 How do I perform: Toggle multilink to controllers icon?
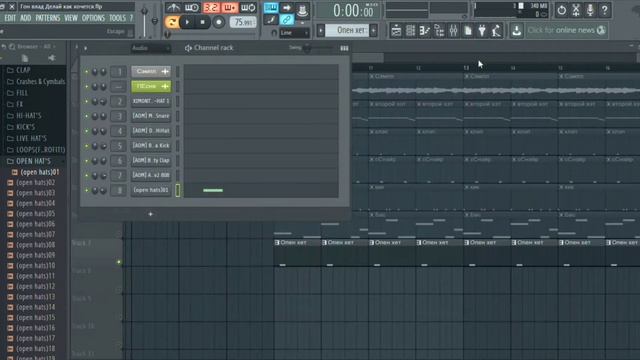click(287, 19)
